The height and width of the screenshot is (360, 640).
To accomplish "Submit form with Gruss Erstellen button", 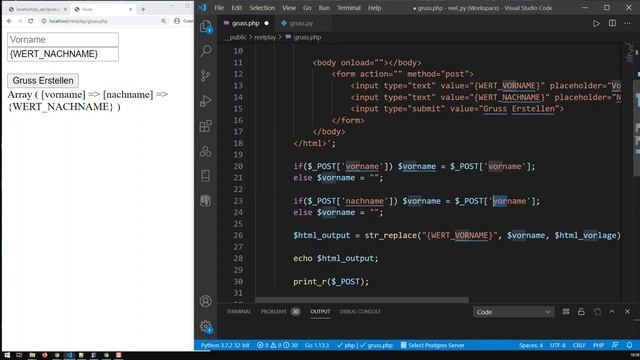I will 43,80.
